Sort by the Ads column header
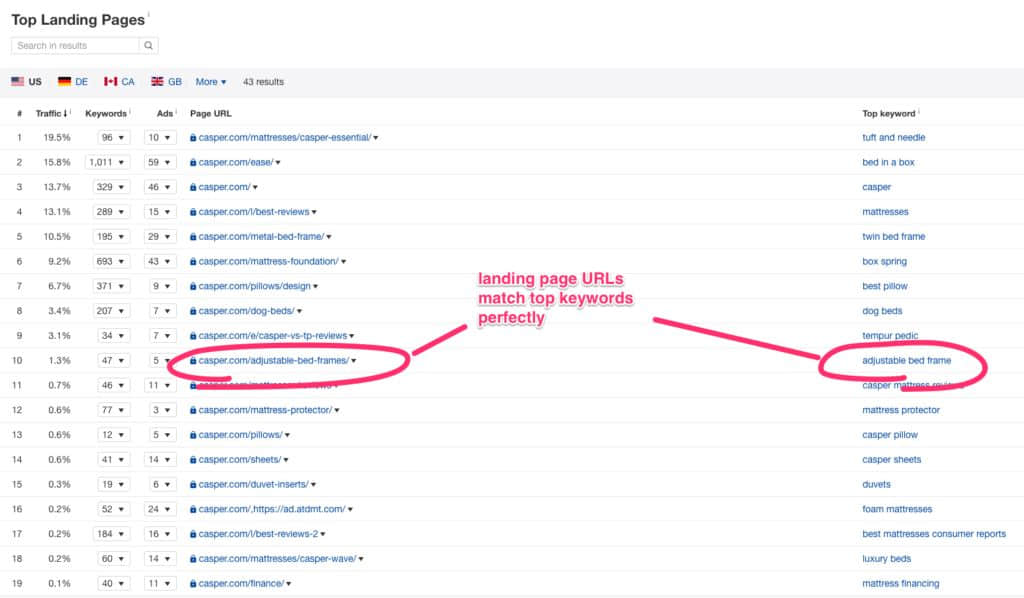Screen dimensions: 1024x598 click(x=165, y=114)
